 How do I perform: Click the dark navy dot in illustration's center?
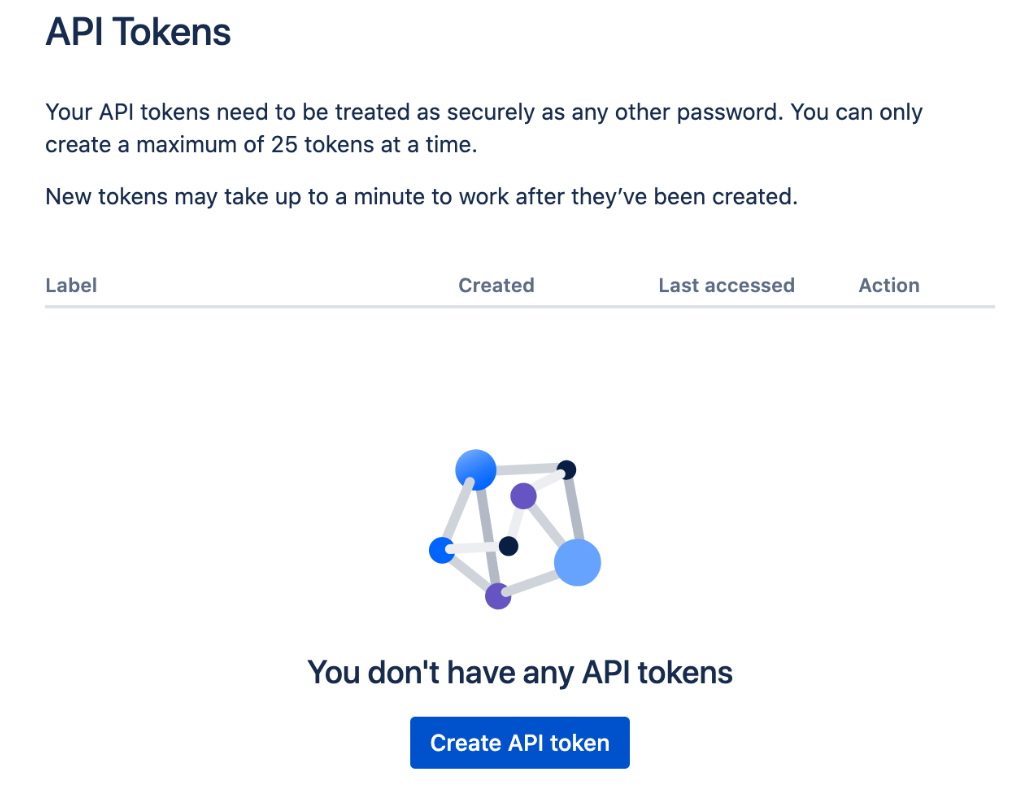click(x=508, y=546)
